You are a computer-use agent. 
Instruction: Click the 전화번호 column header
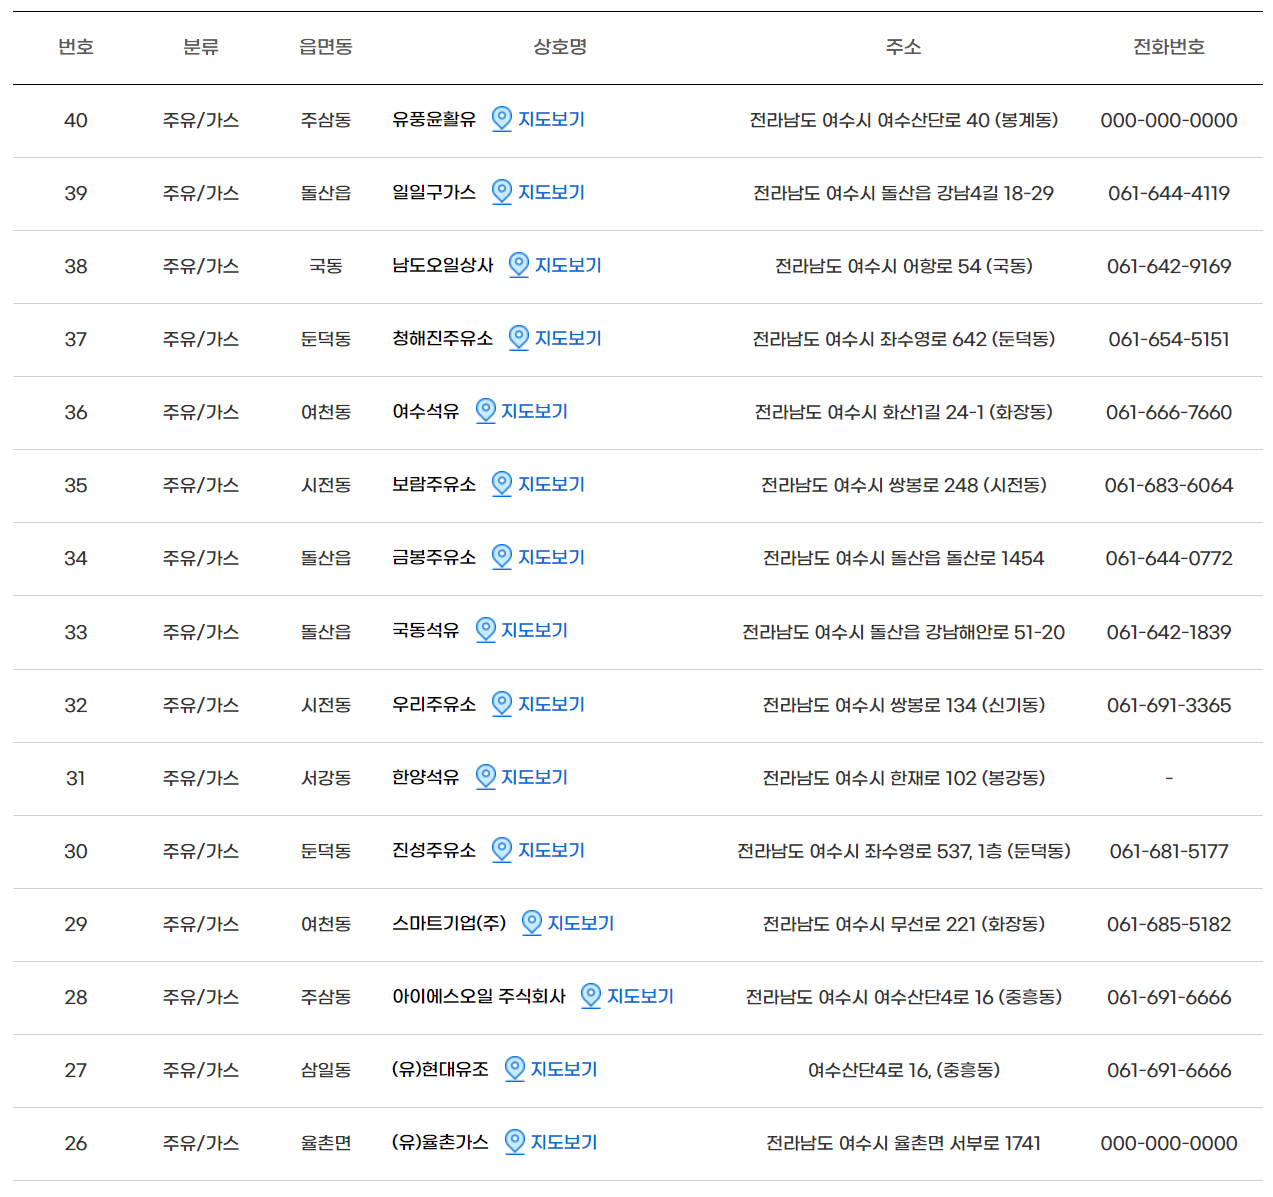[1169, 47]
